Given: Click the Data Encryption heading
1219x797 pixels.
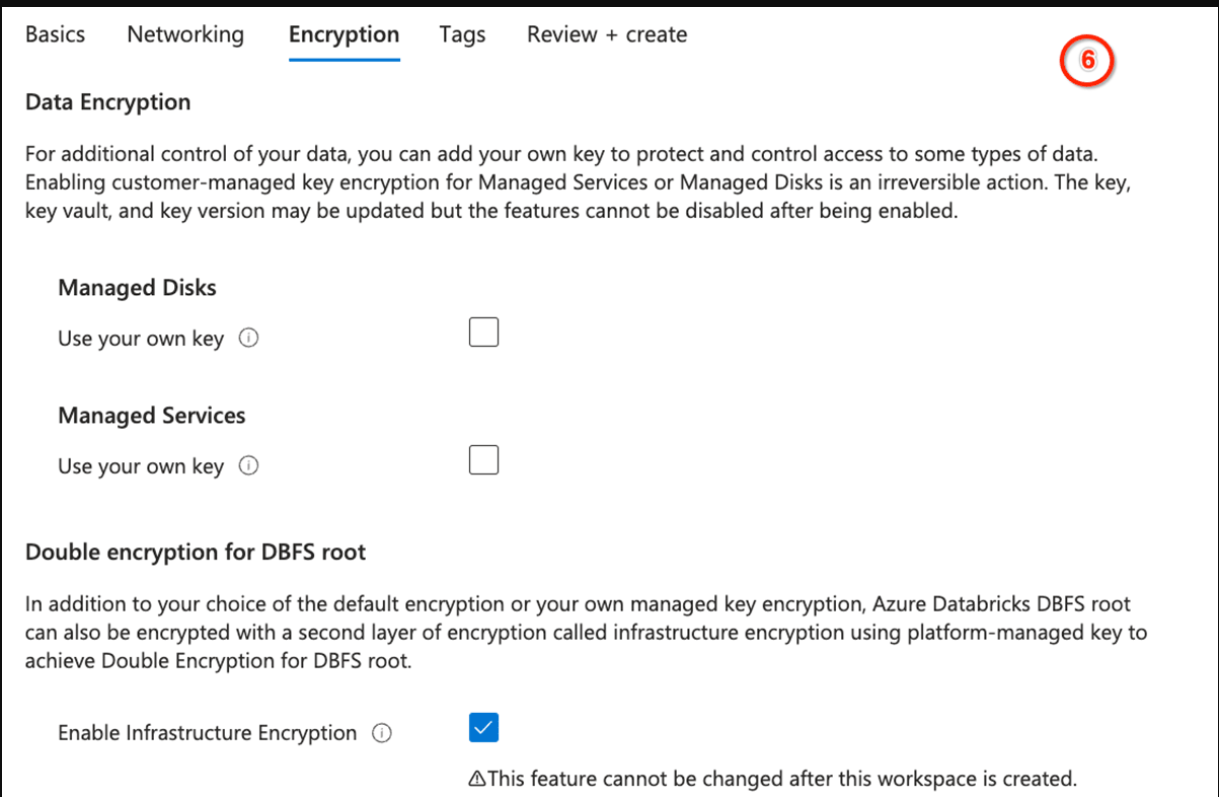Looking at the screenshot, I should click(x=108, y=102).
